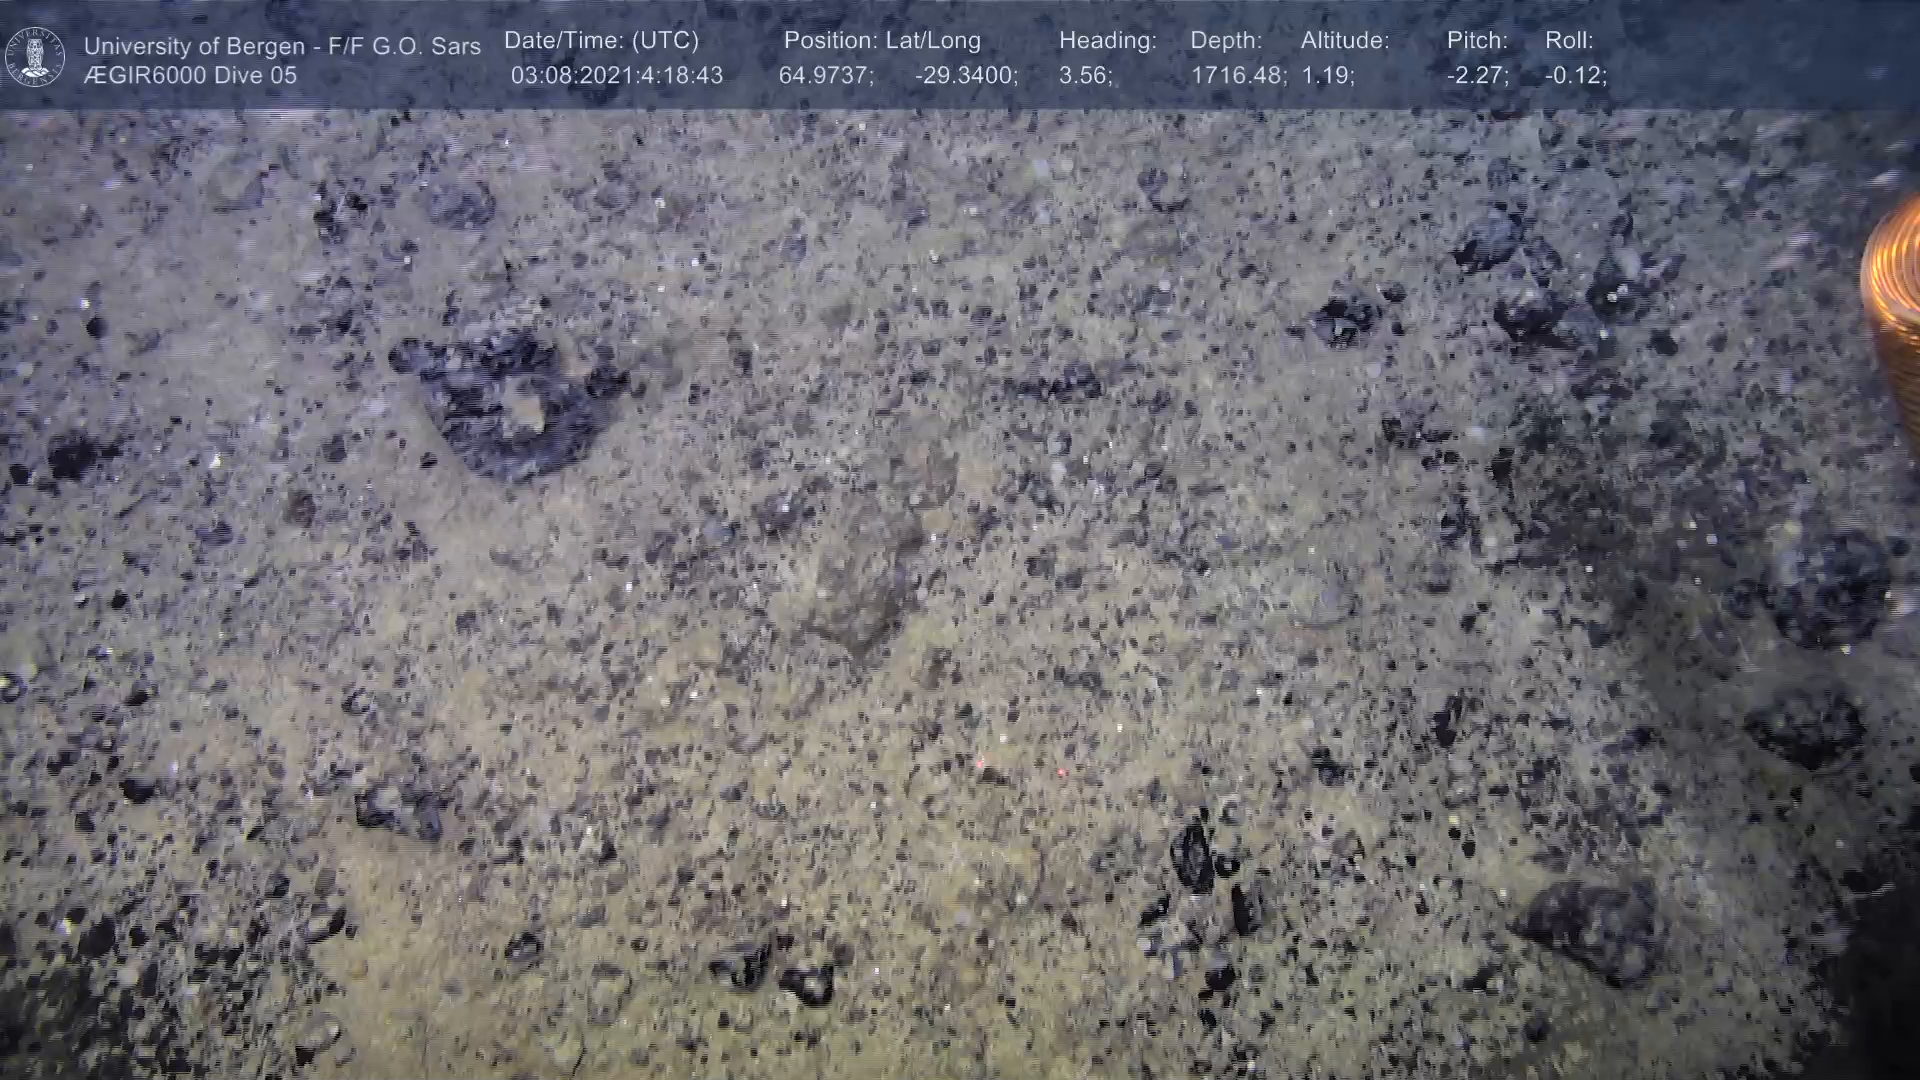
Task: Click the "University of Bergen - F/F G.O. Sars" text
Action: (x=282, y=46)
